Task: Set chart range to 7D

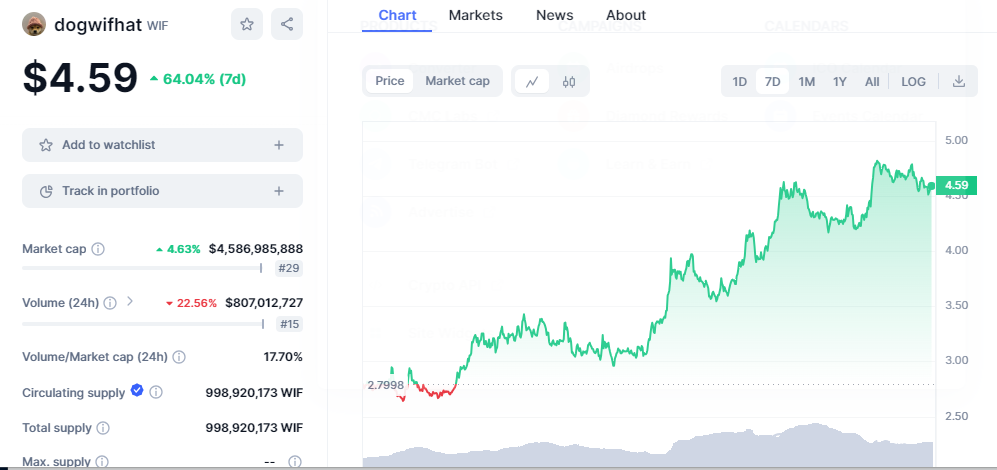Action: pyautogui.click(x=773, y=81)
